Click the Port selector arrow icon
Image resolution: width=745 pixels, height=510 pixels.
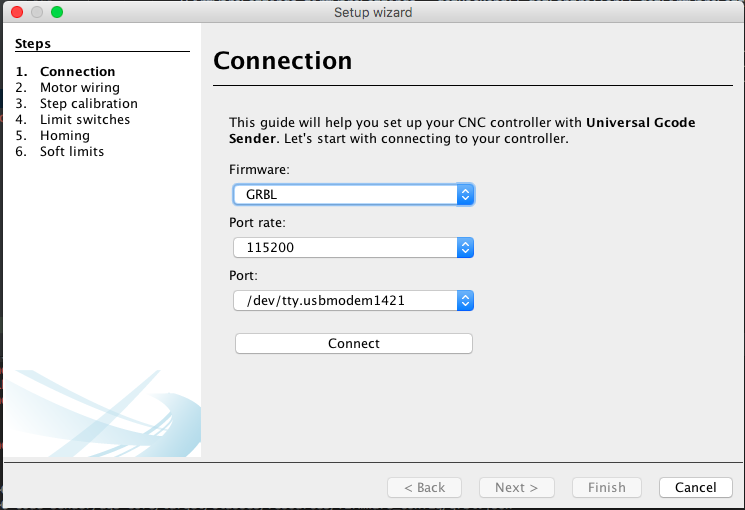click(x=465, y=300)
